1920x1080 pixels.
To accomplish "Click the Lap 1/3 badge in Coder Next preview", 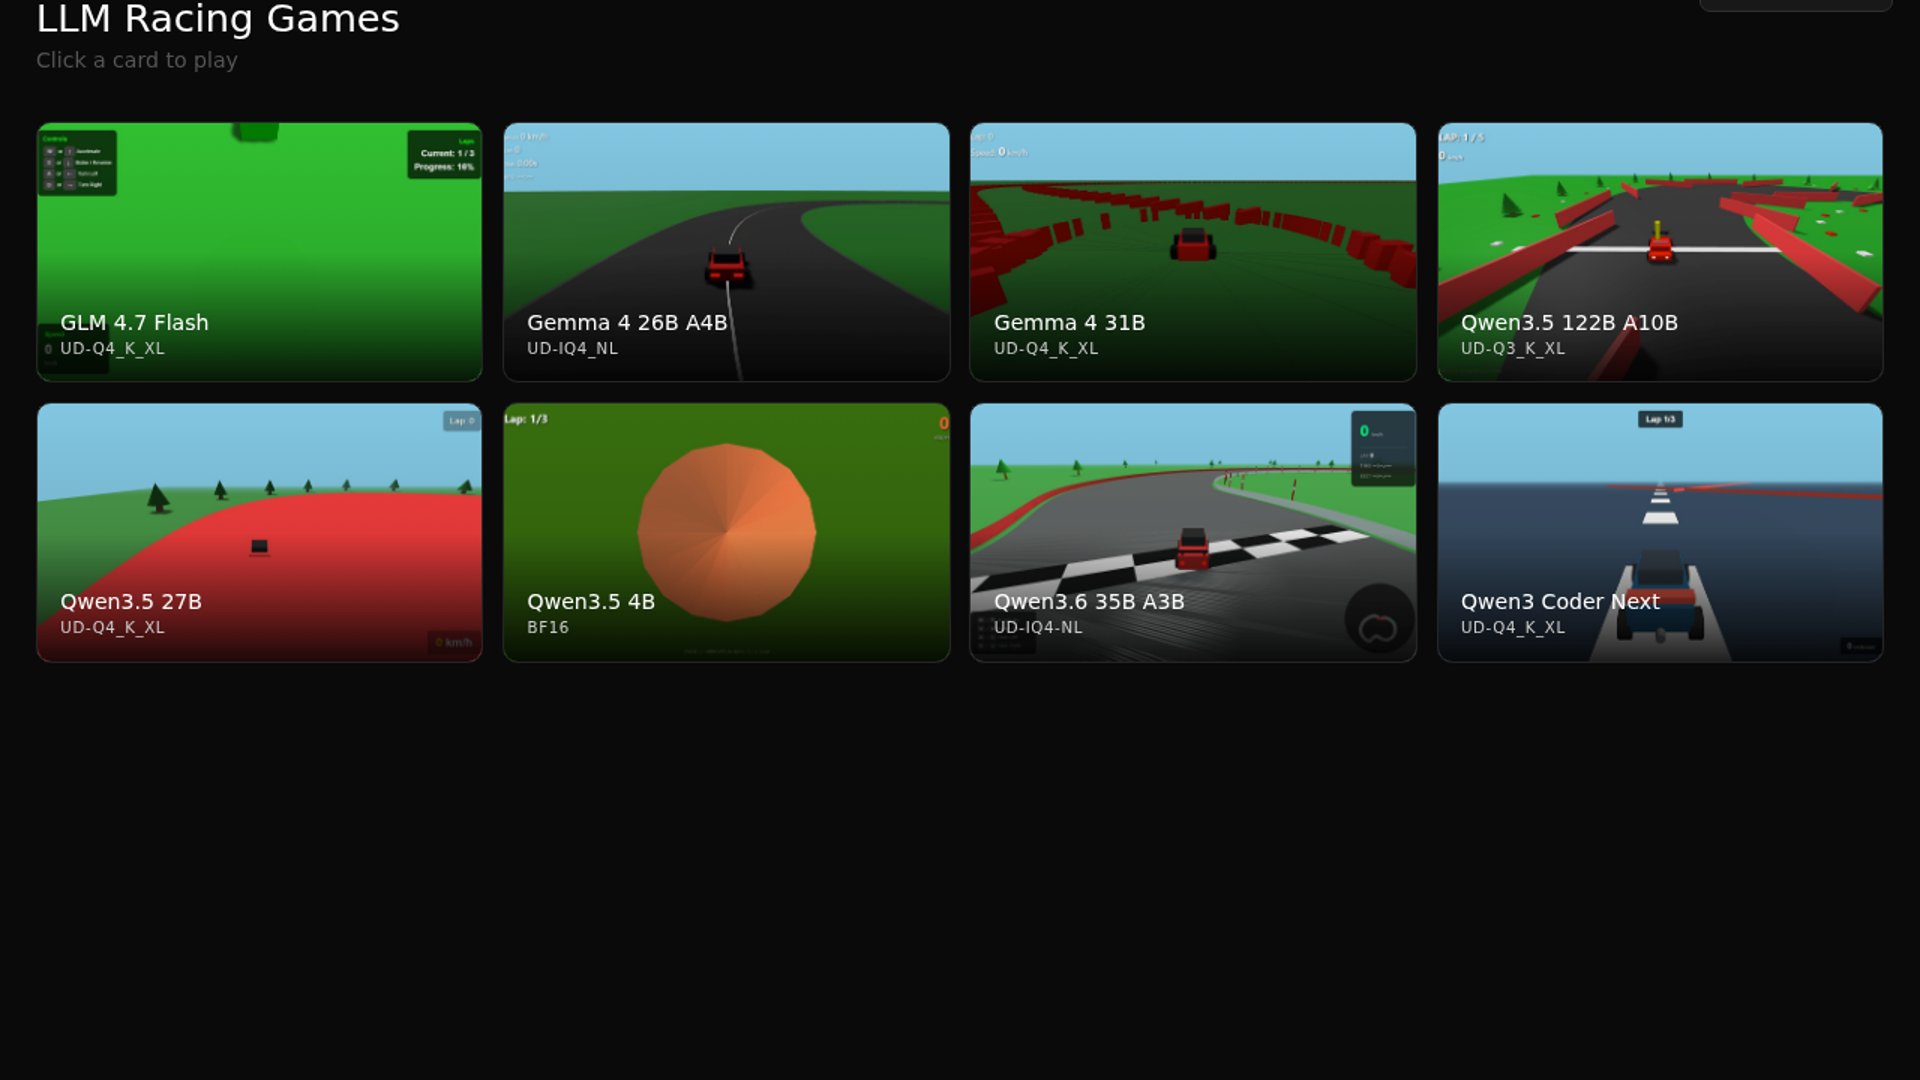I will [x=1660, y=419].
